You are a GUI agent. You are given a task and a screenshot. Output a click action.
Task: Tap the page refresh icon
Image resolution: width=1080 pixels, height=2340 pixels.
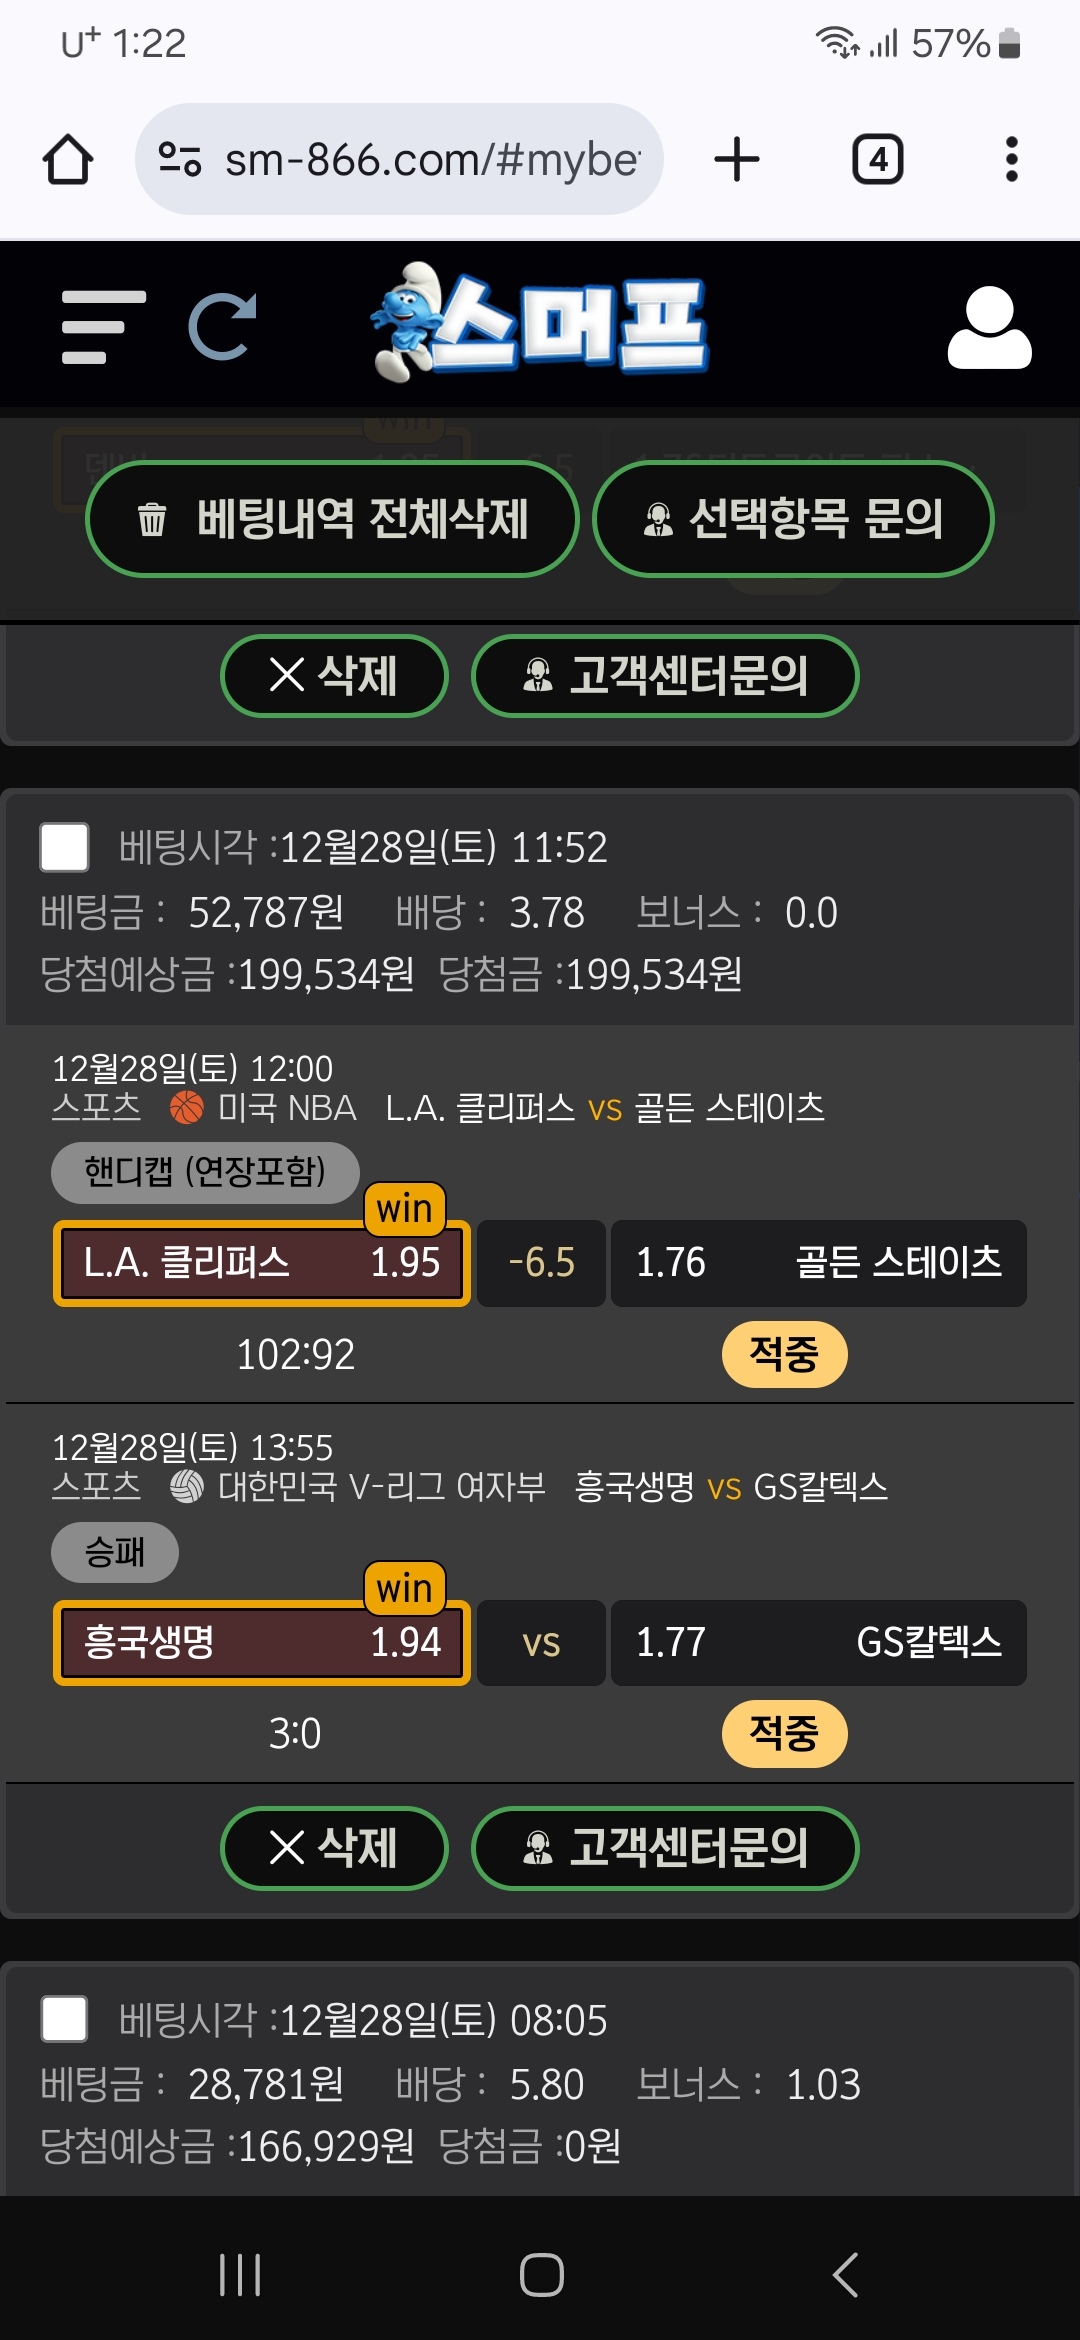(222, 327)
